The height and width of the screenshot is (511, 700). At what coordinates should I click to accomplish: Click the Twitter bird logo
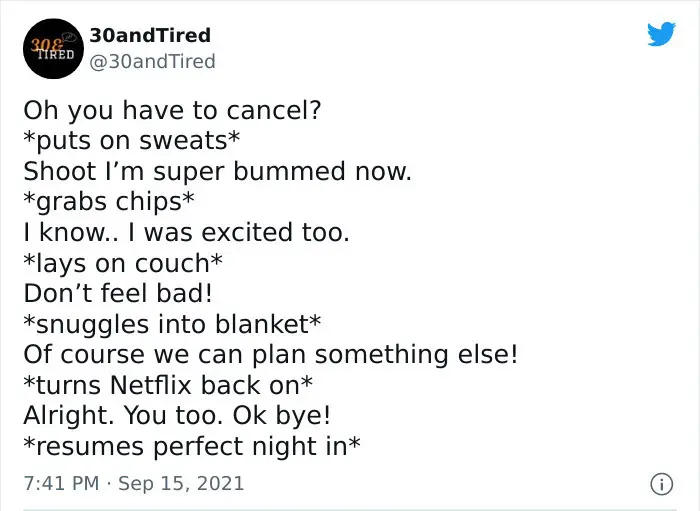pos(661,33)
